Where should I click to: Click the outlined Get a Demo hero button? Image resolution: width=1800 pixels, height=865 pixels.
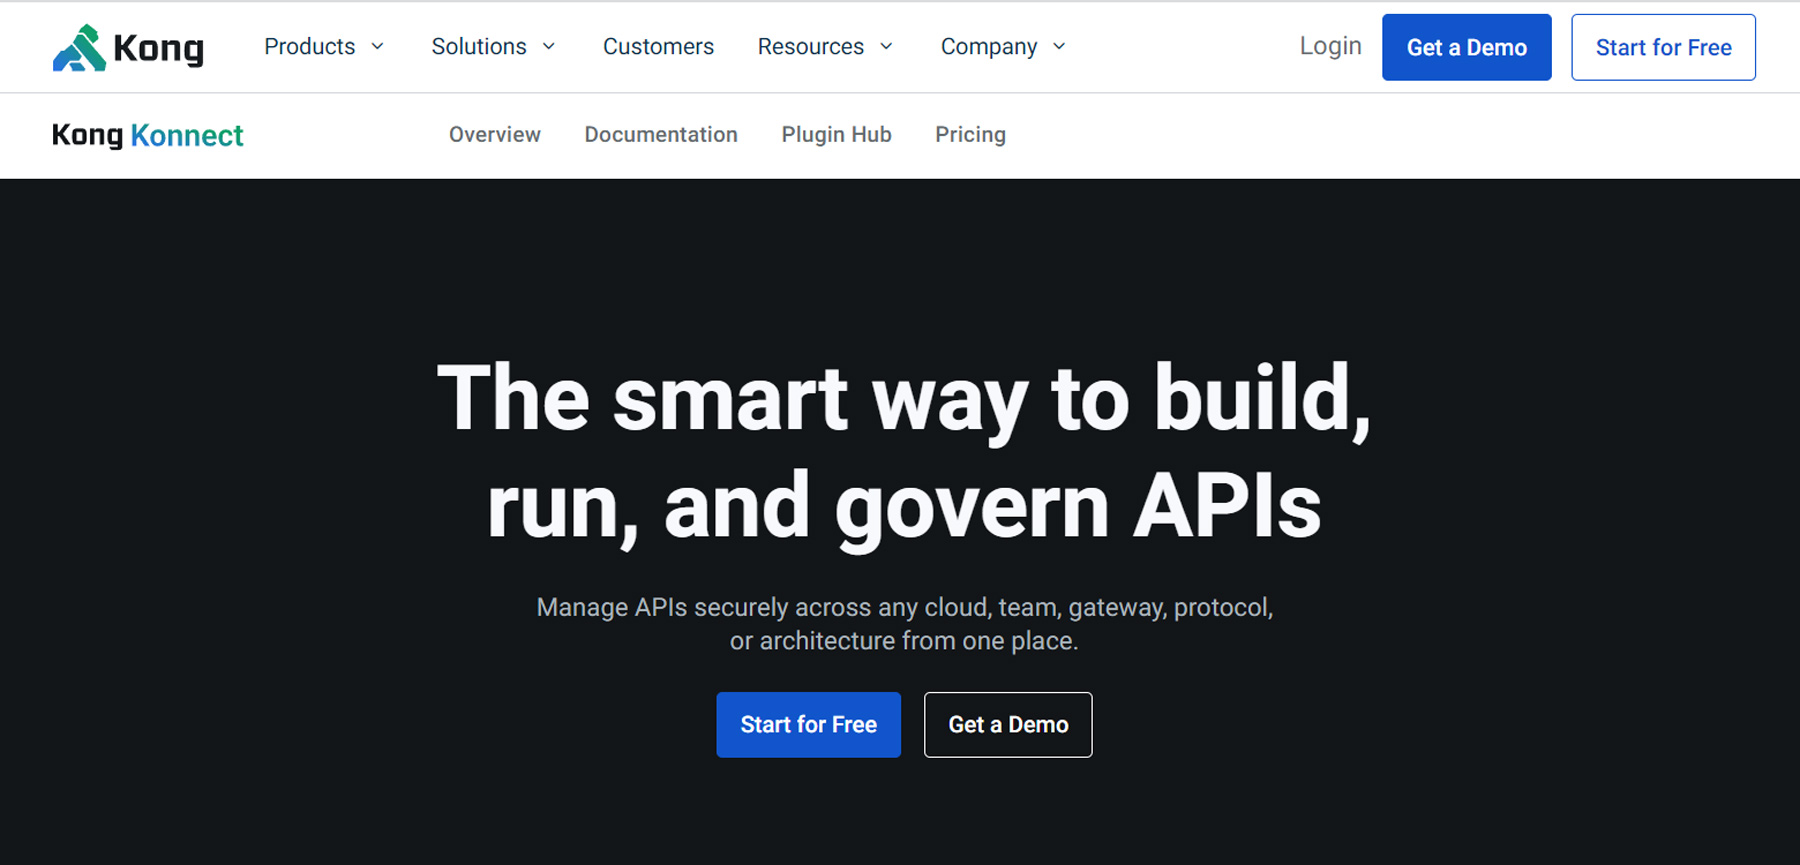coord(1008,725)
